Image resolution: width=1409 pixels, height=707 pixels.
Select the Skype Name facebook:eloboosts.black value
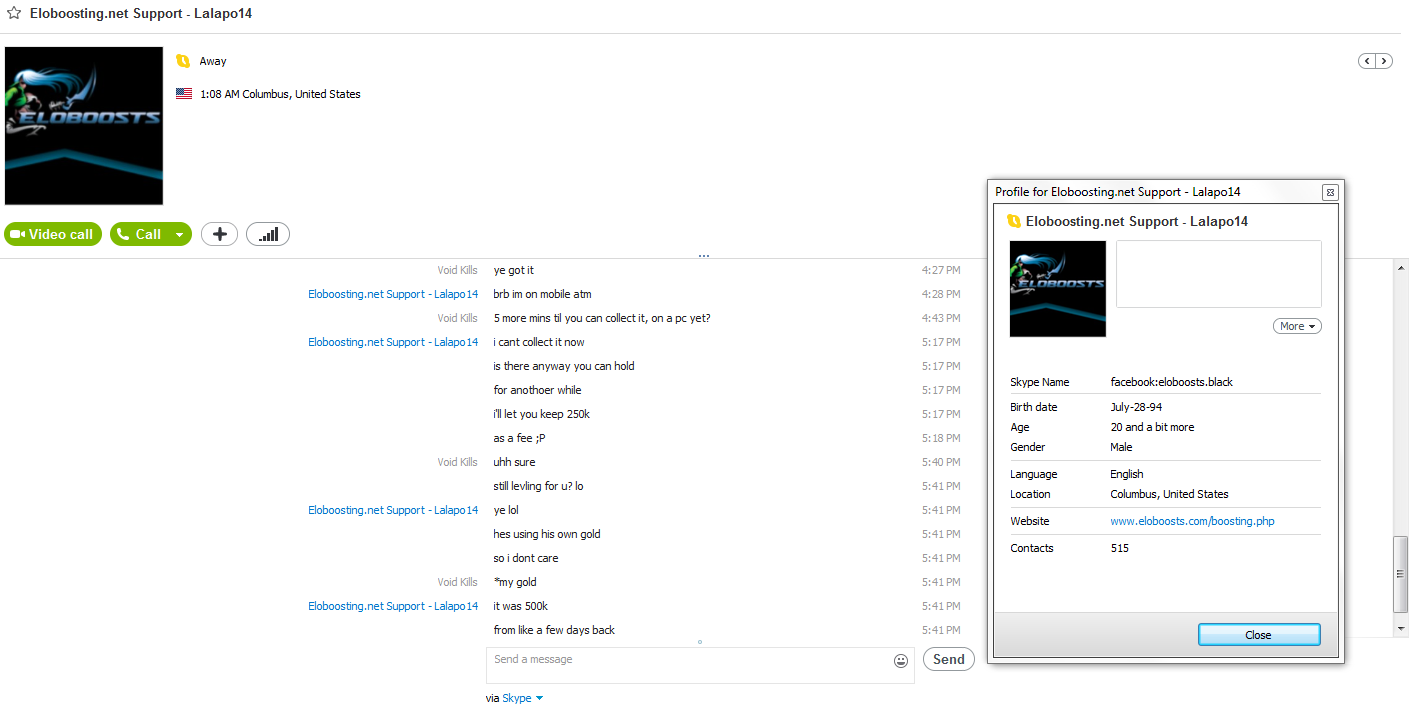1171,382
